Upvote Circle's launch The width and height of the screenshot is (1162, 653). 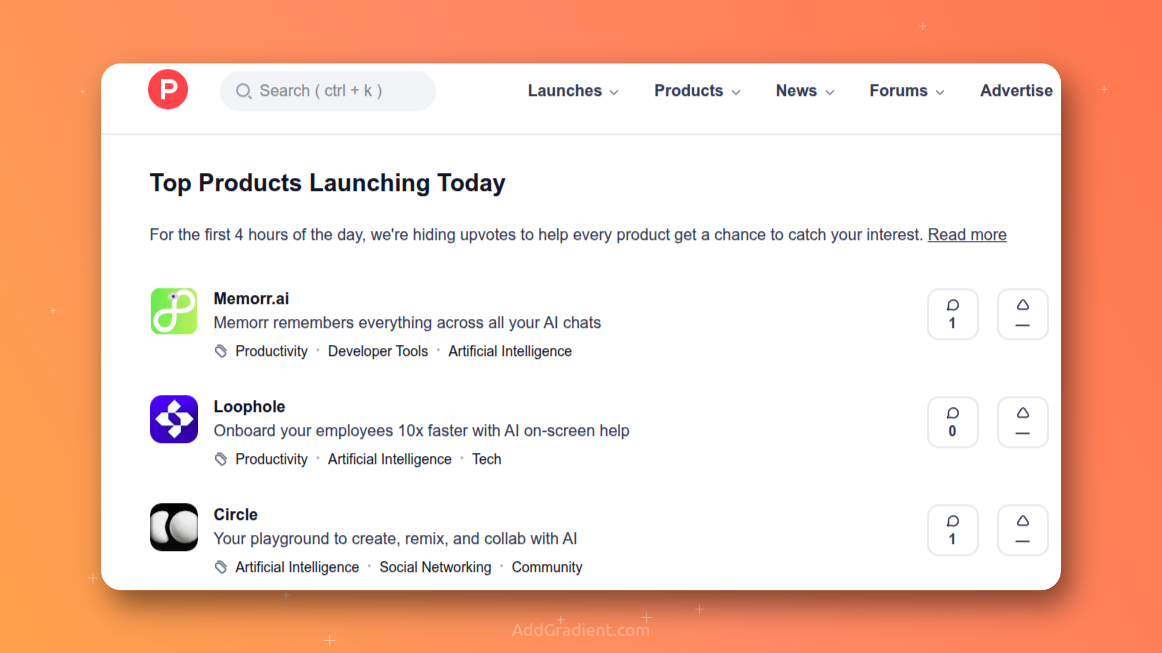(x=1022, y=529)
